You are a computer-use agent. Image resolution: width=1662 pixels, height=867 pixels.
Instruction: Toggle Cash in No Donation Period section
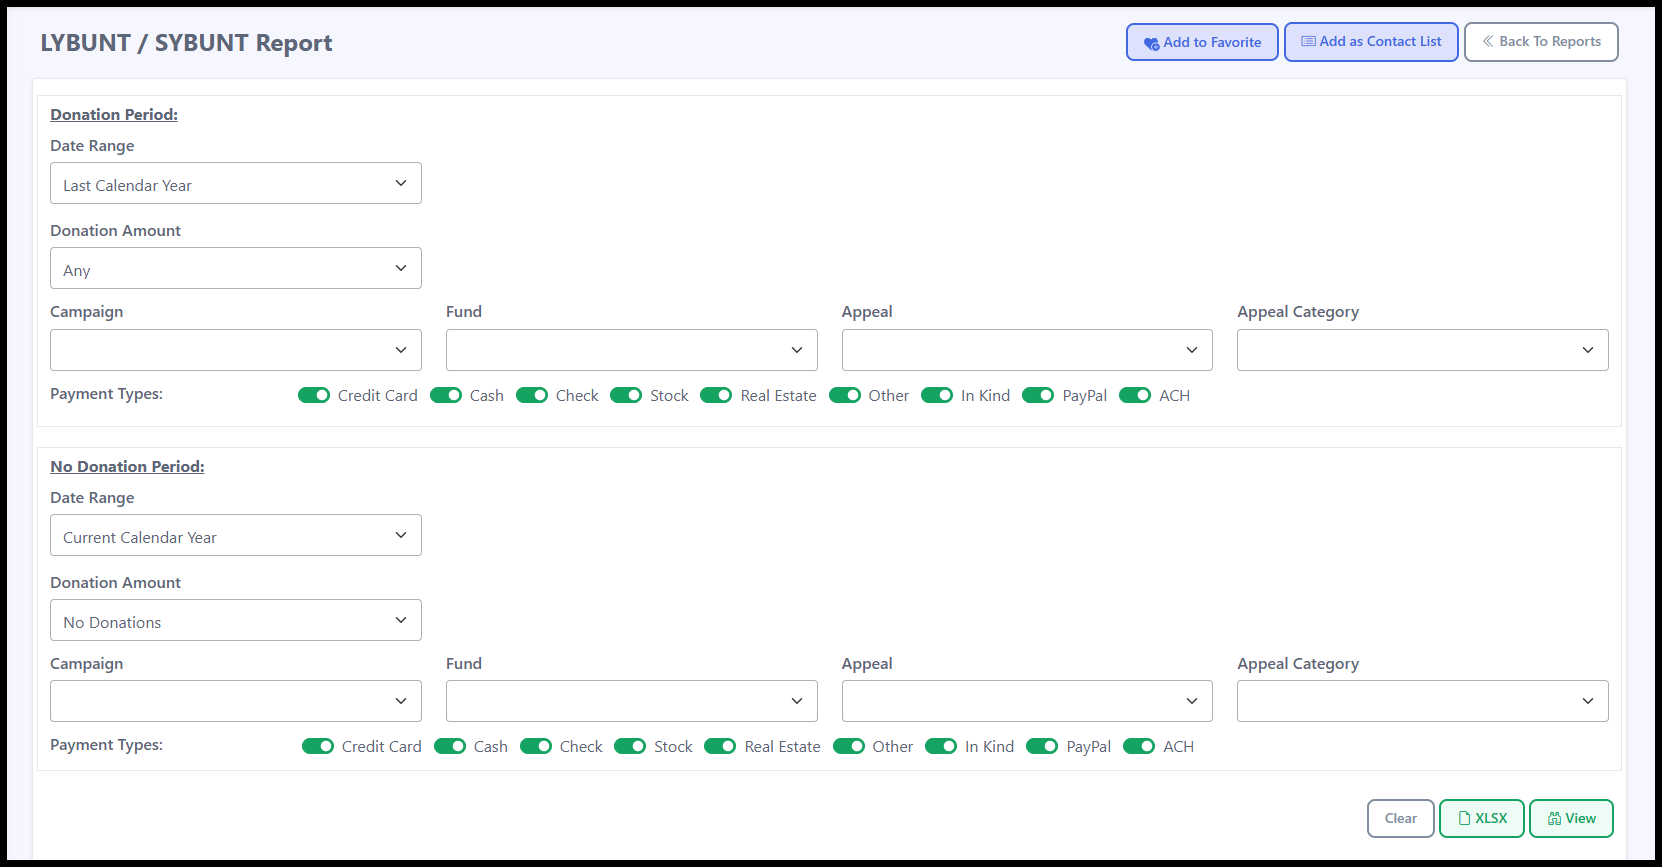tap(450, 746)
